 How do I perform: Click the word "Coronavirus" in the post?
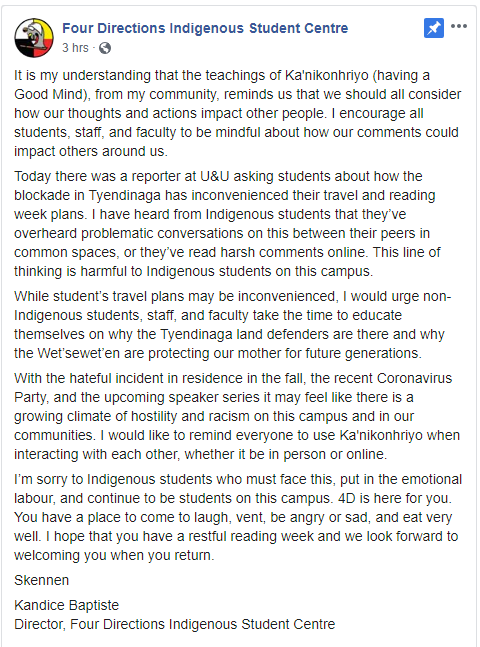coord(414,378)
